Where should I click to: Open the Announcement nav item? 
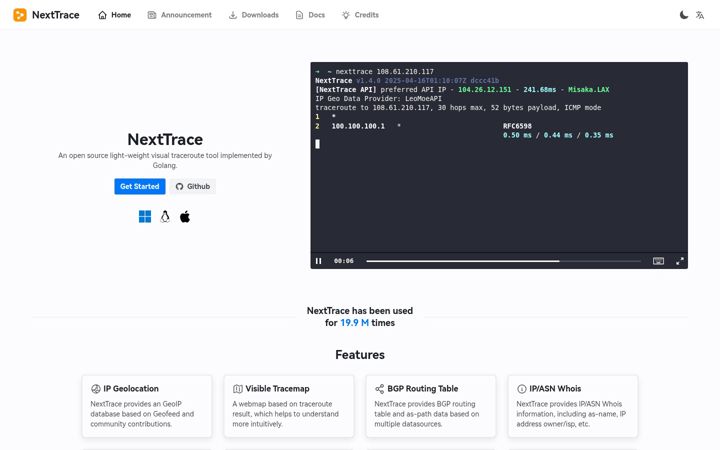[180, 15]
